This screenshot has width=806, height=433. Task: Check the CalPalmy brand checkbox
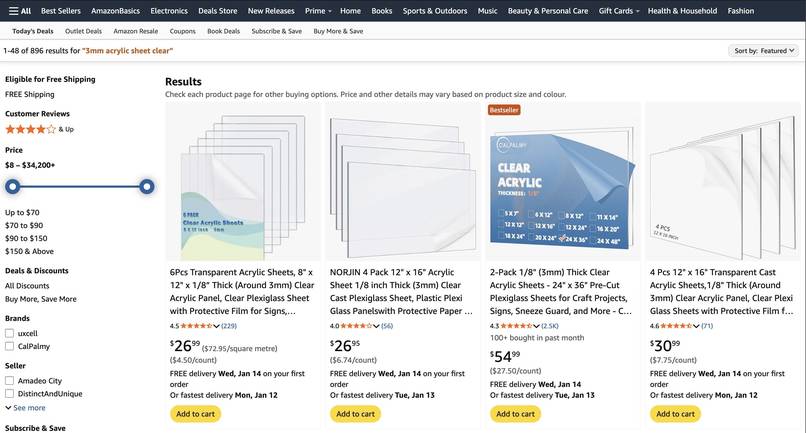9,347
